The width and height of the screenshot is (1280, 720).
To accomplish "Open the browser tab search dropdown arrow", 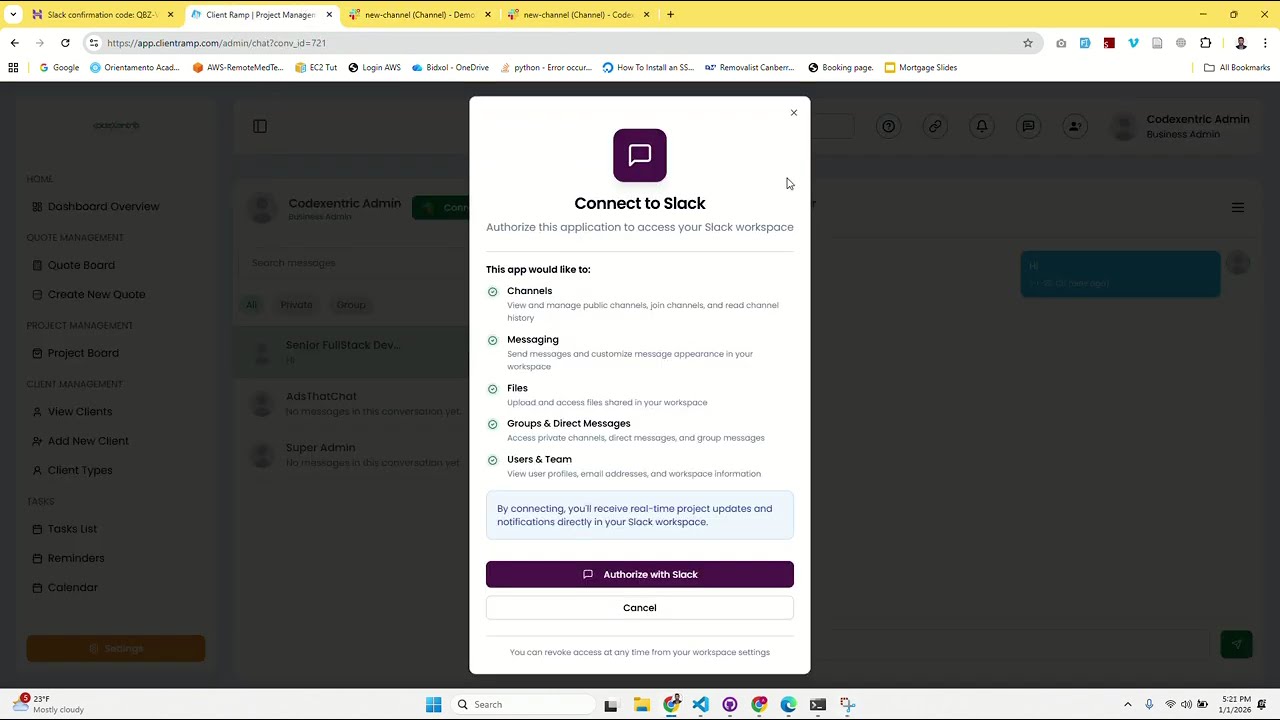I will pyautogui.click(x=13, y=15).
